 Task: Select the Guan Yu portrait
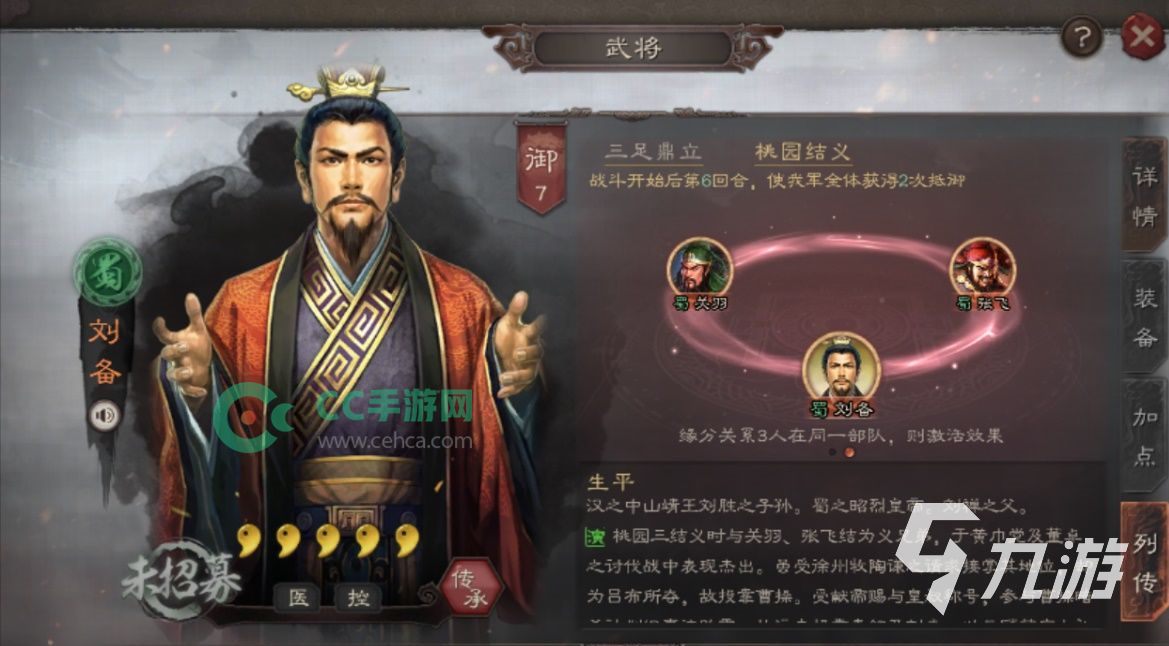(699, 269)
